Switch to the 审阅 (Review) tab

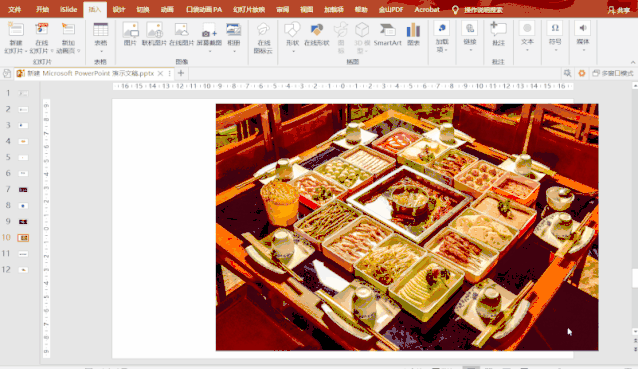tap(282, 9)
